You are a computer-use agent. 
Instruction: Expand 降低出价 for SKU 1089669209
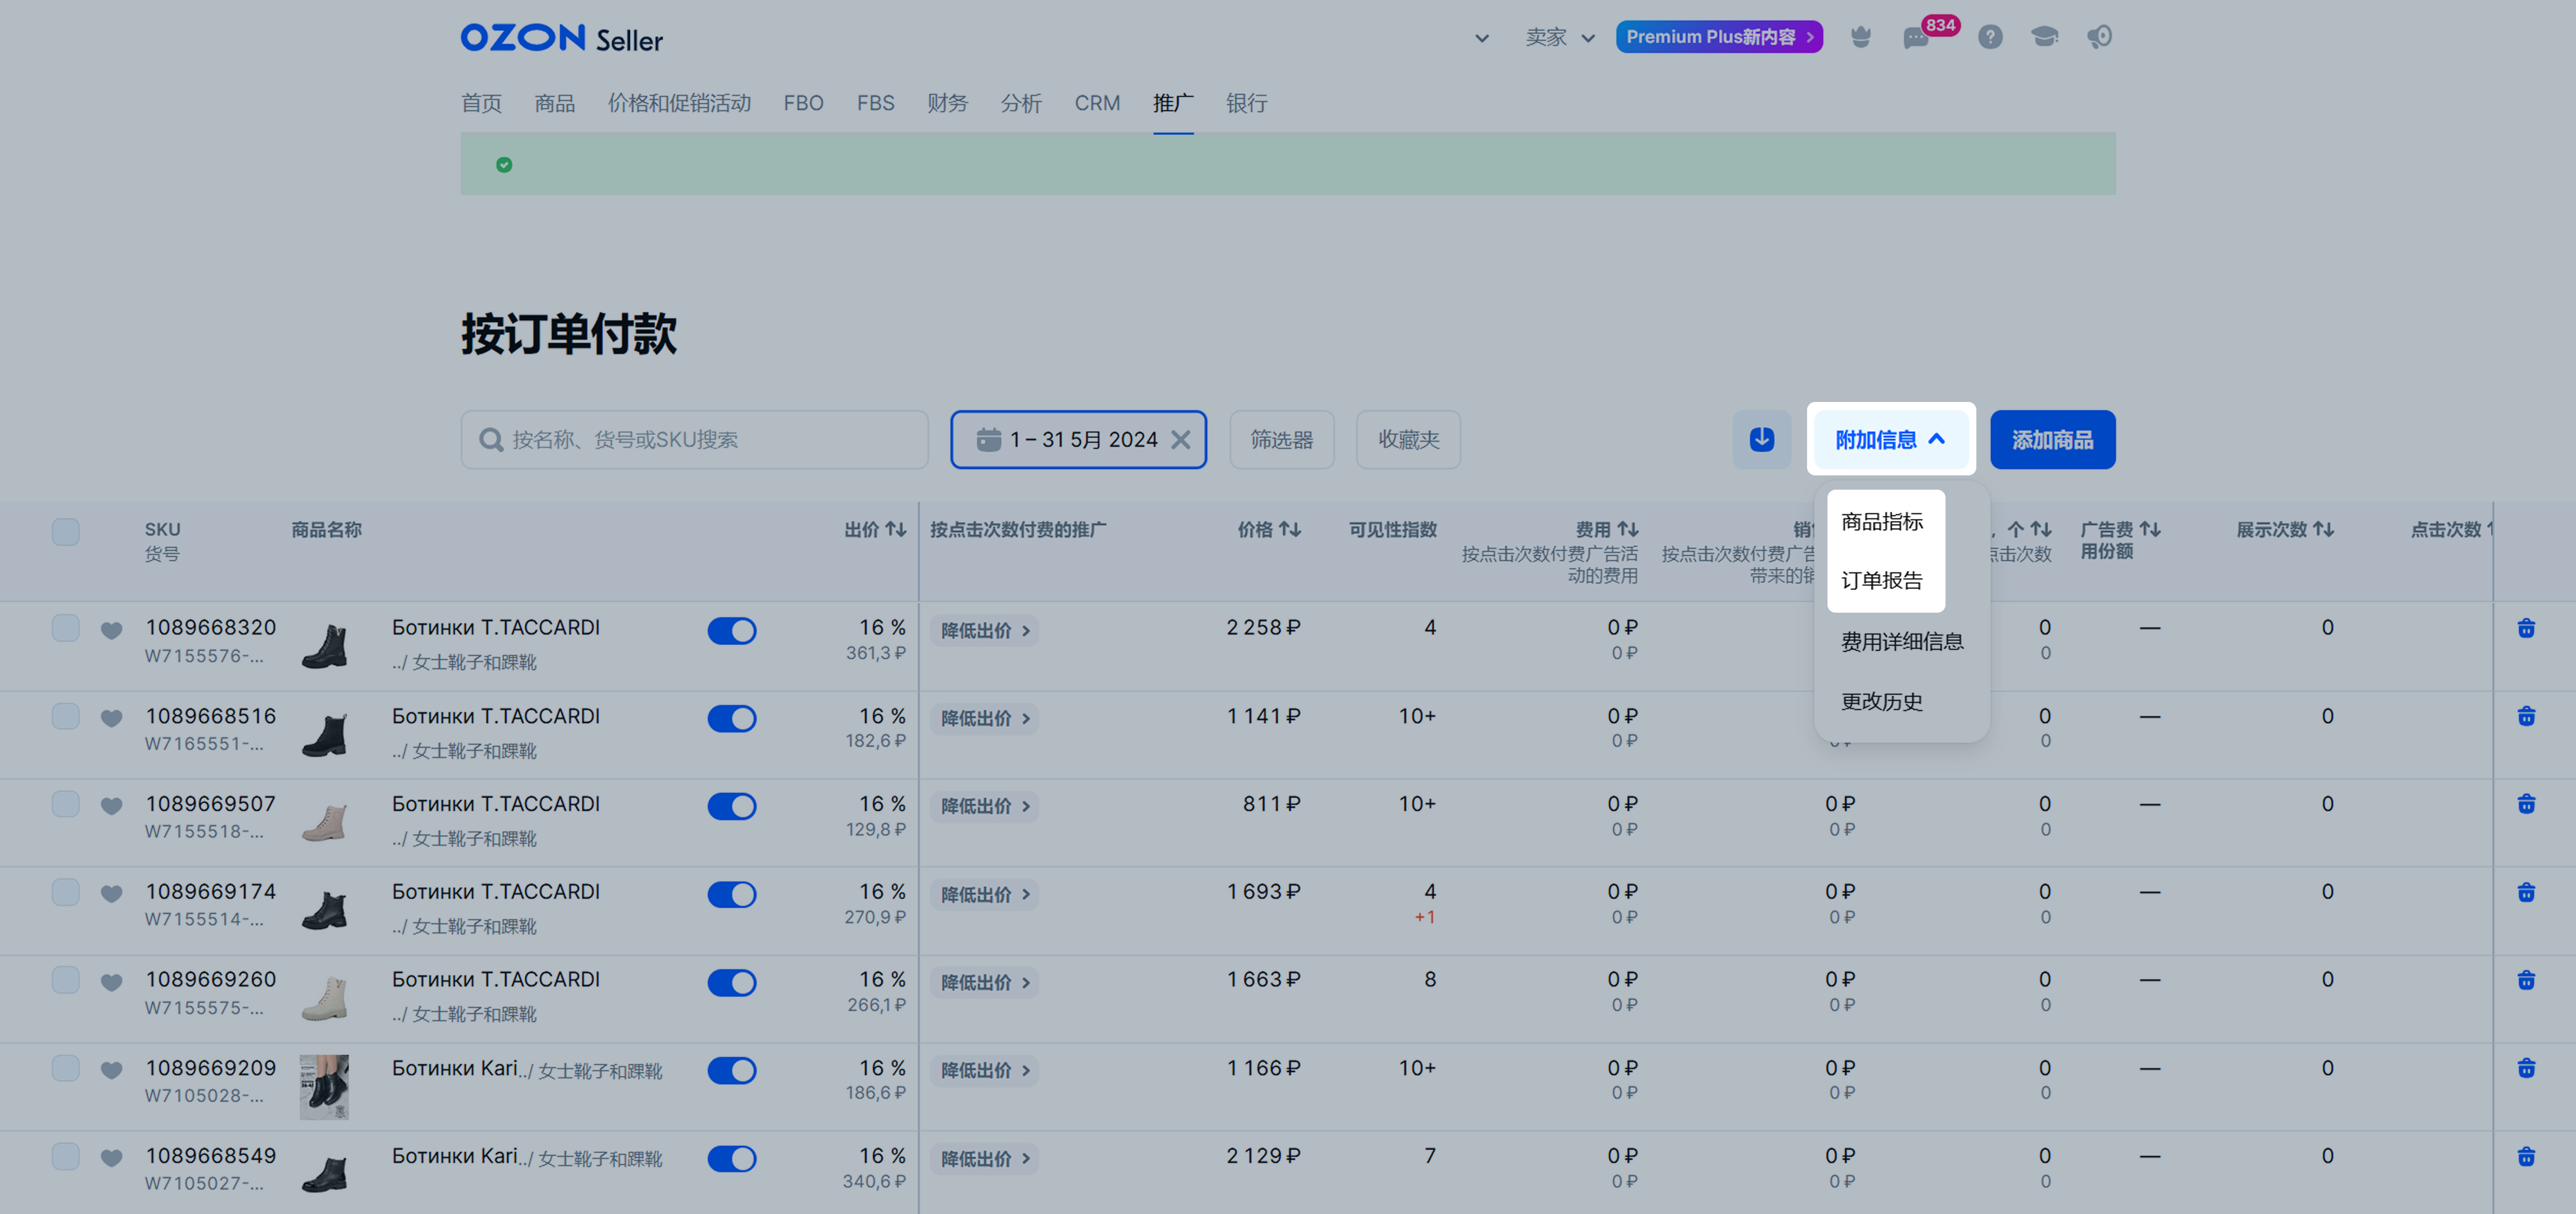coord(985,1070)
